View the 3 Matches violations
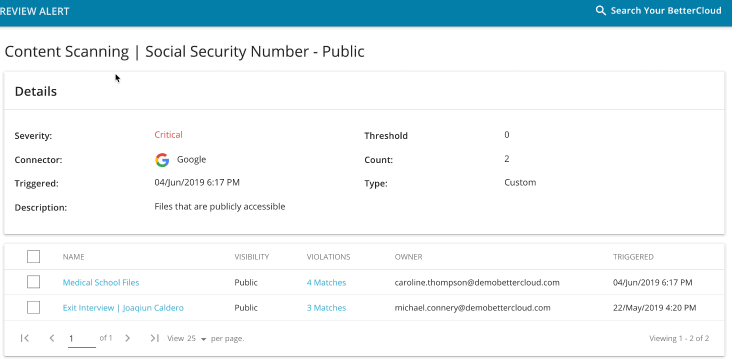 326,308
